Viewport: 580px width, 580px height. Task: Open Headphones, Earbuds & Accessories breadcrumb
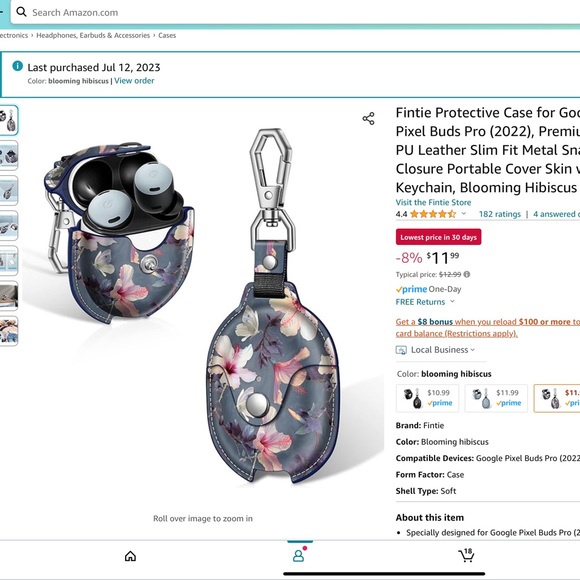point(93,36)
